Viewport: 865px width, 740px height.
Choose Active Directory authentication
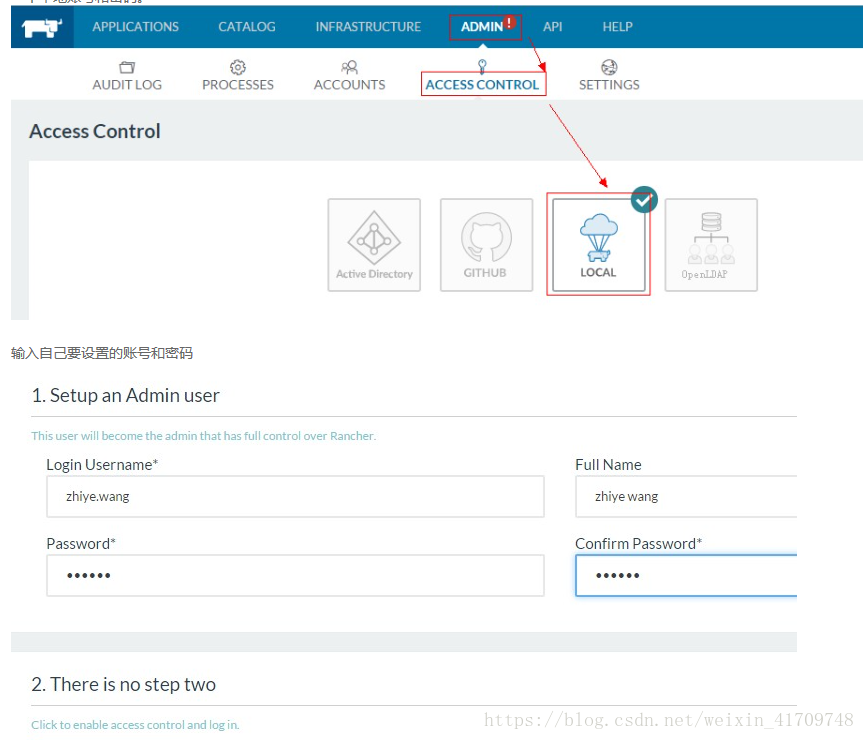374,245
